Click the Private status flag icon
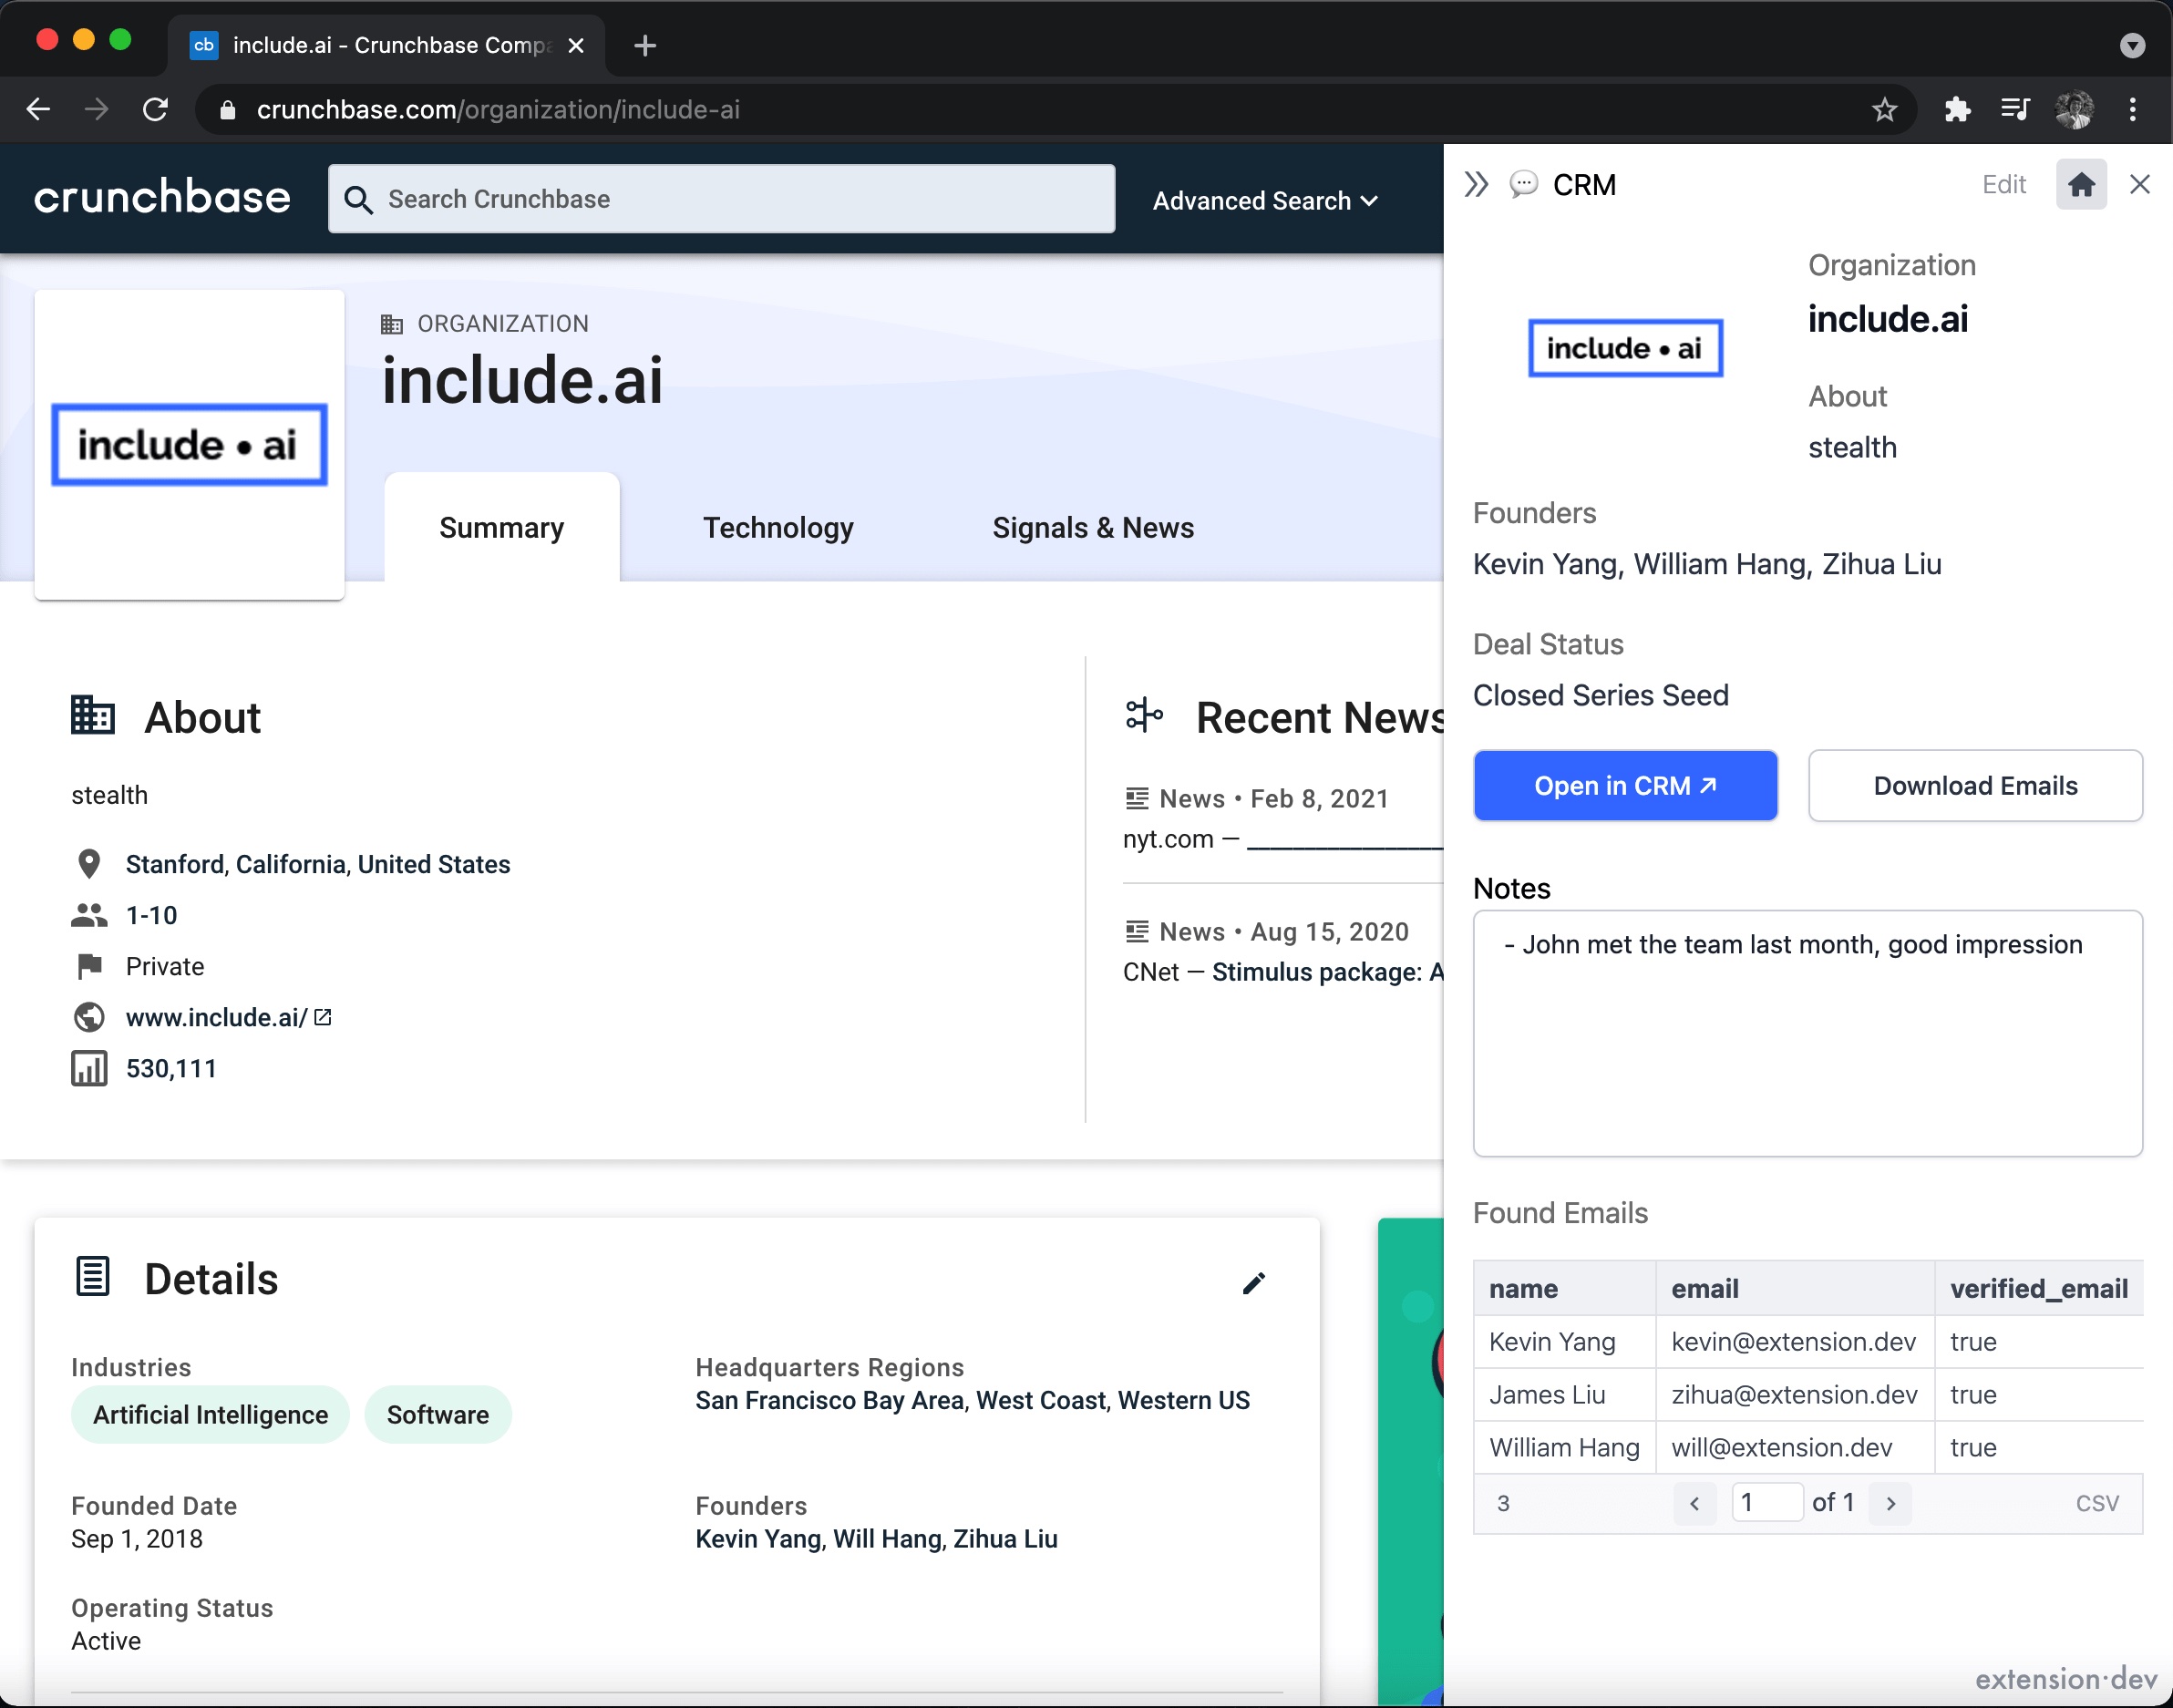This screenshot has width=2173, height=1708. click(89, 966)
